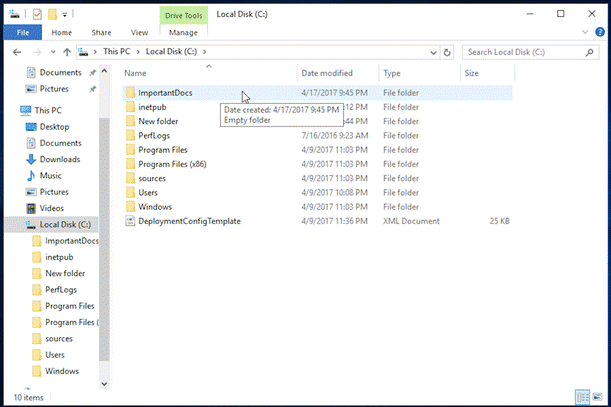The height and width of the screenshot is (407, 611).
Task: Sort by the Name column header
Action: (135, 73)
